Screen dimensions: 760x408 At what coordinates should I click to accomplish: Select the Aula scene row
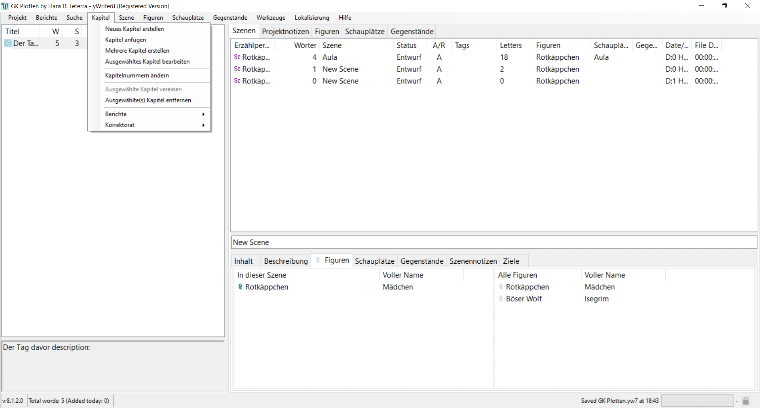477,57
